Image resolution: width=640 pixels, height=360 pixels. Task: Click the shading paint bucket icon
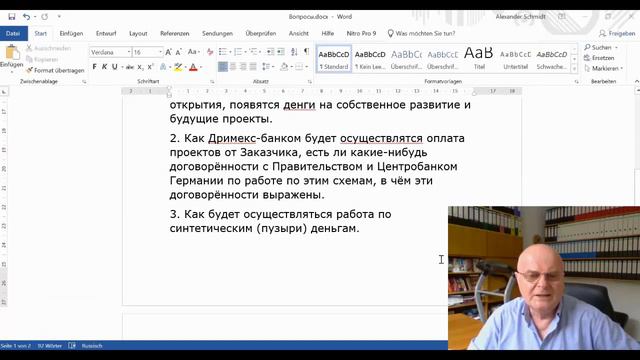pos(284,67)
